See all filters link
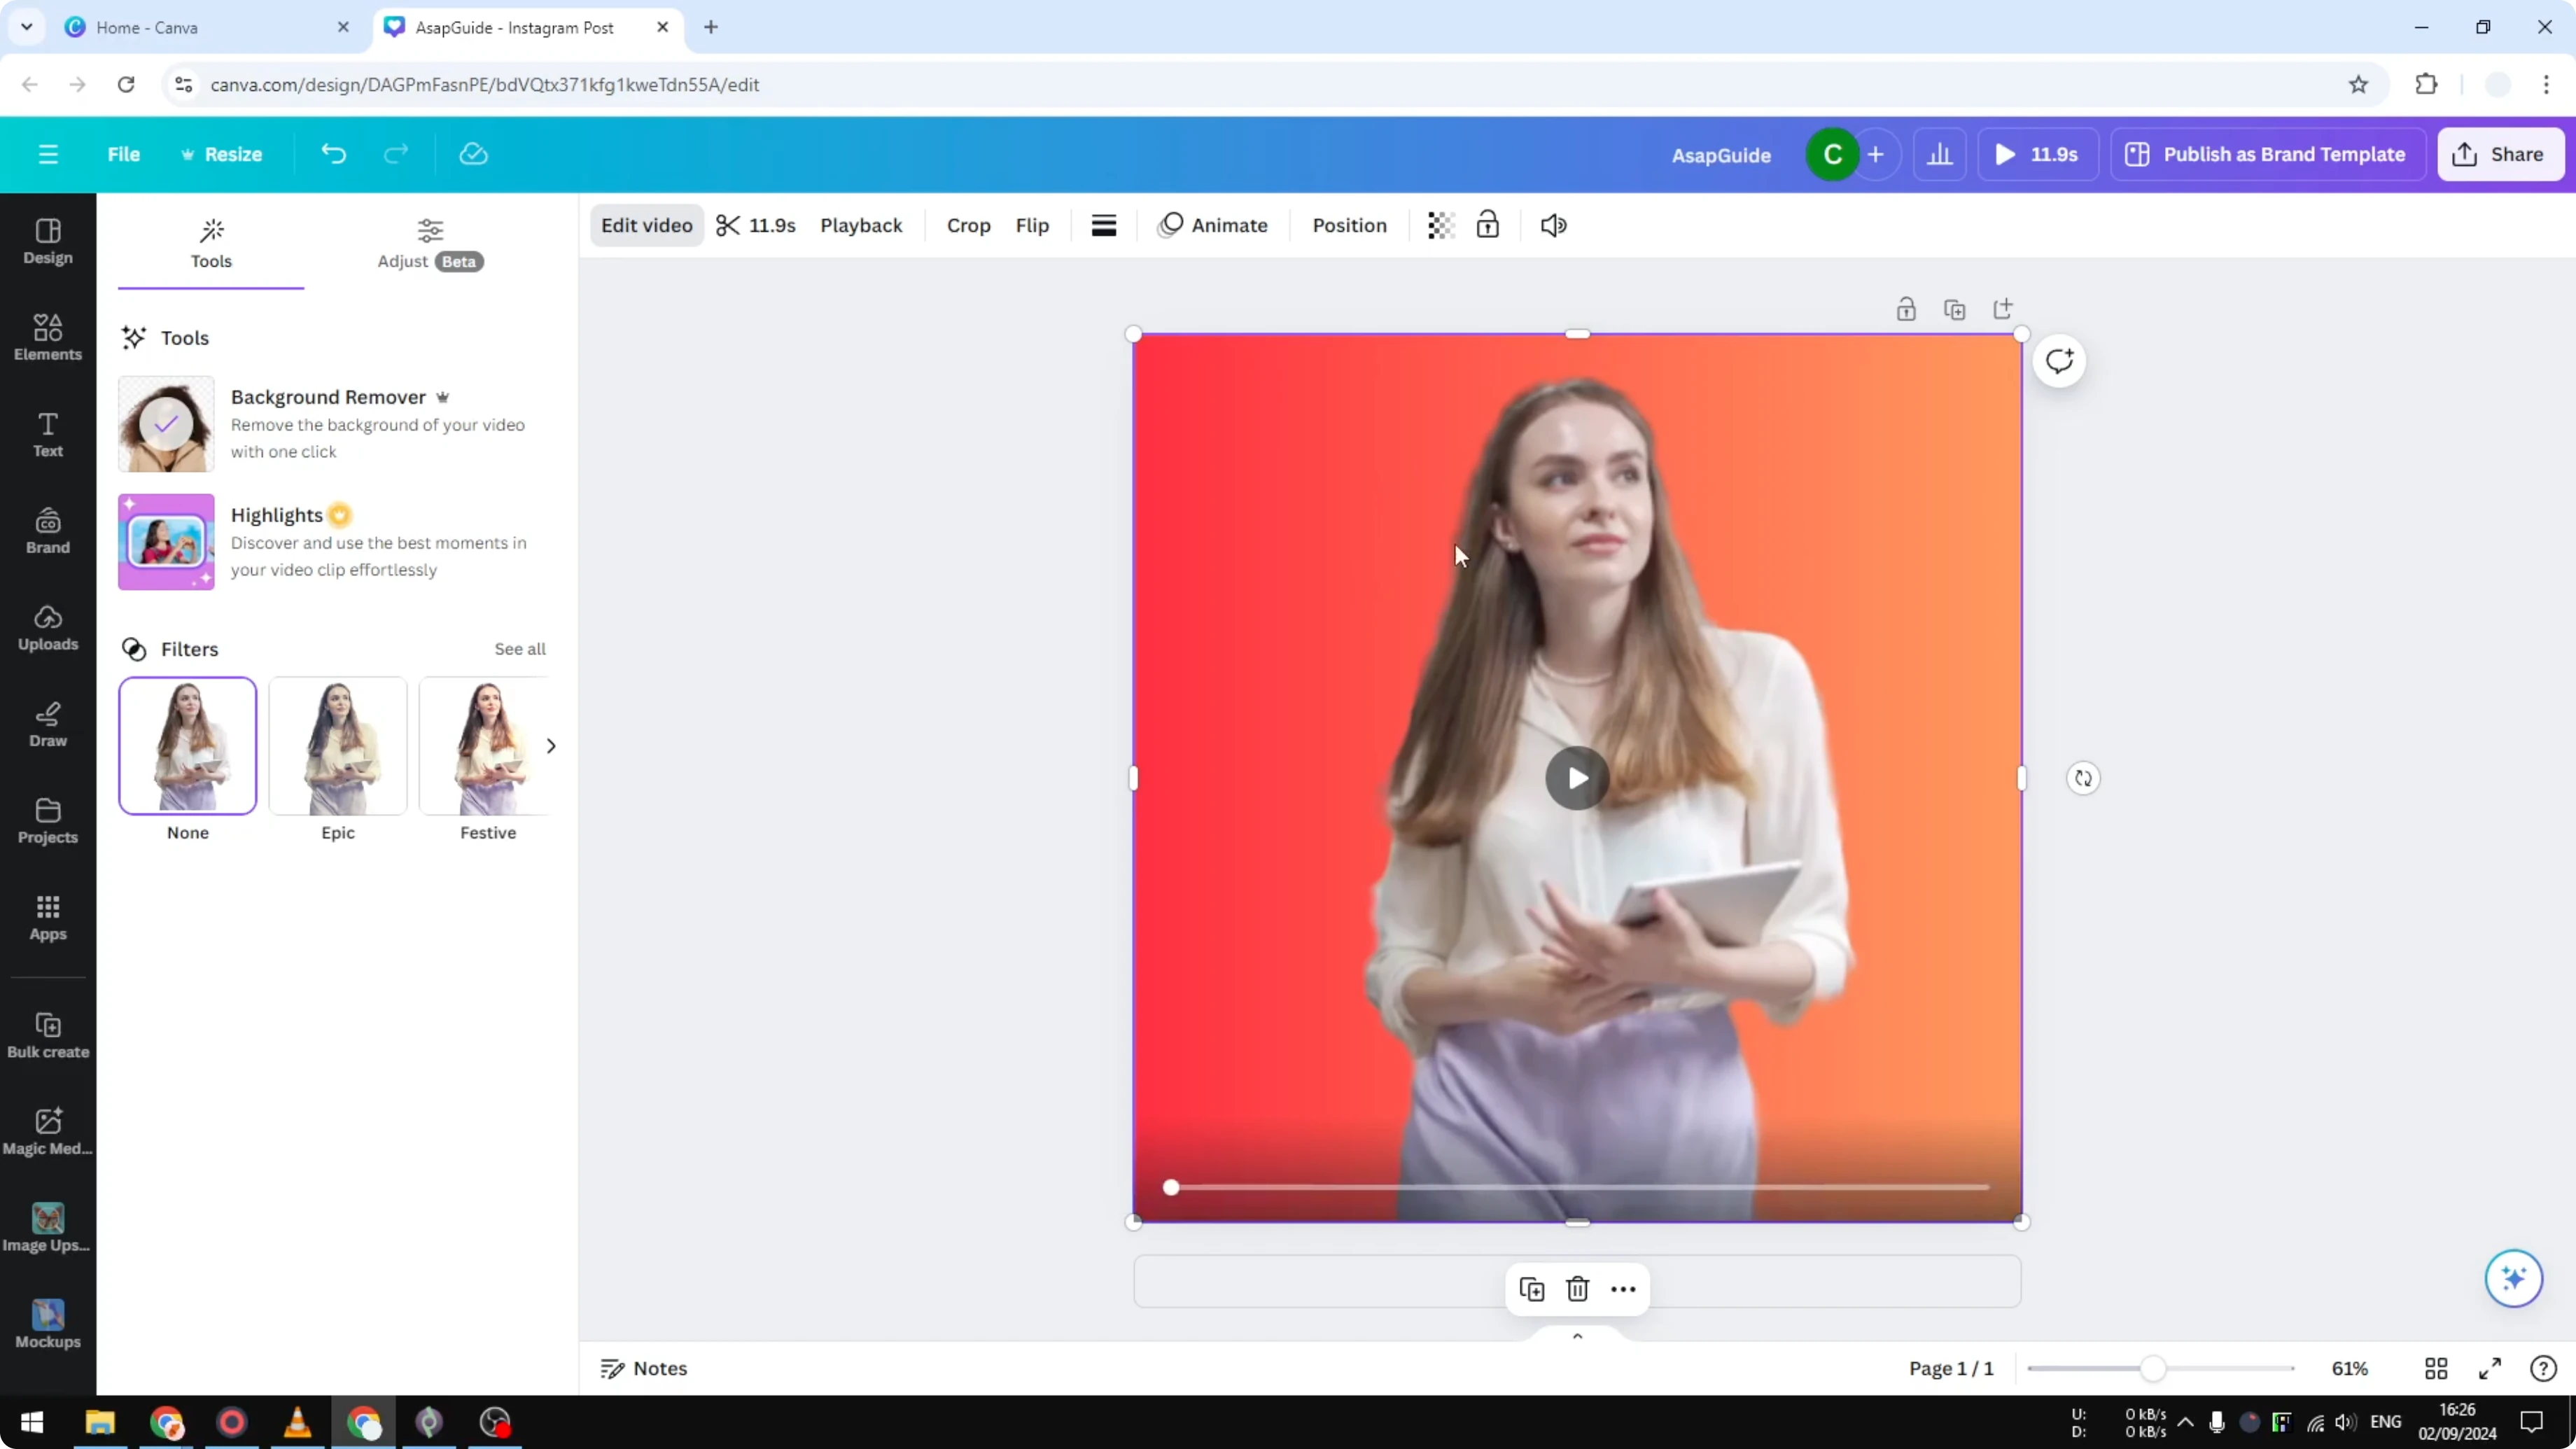The image size is (2576, 1449). point(520,649)
